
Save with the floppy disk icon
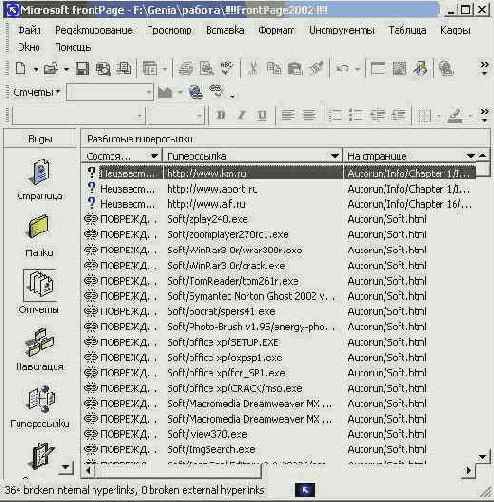coord(82,69)
